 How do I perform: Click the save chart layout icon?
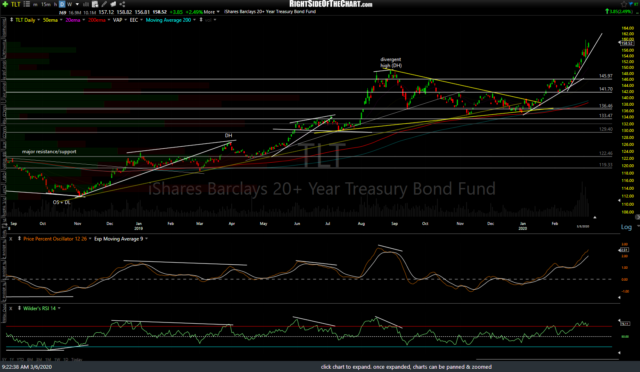coord(95,4)
